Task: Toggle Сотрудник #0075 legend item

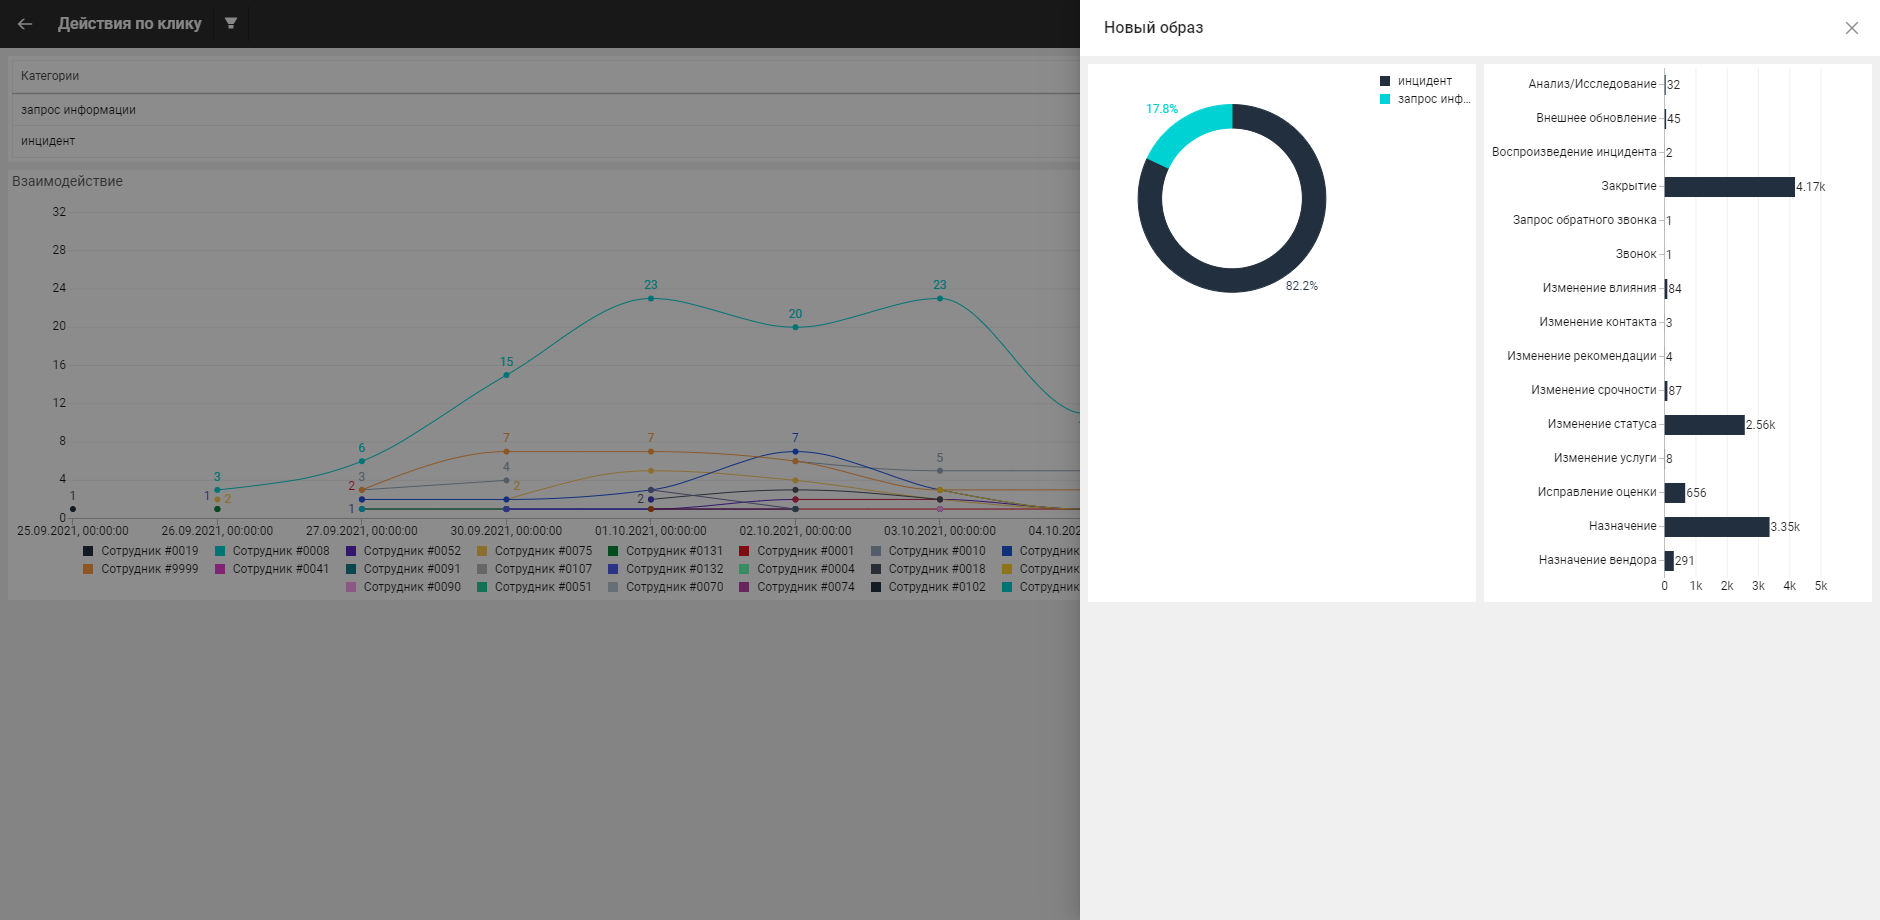Action: tap(534, 551)
